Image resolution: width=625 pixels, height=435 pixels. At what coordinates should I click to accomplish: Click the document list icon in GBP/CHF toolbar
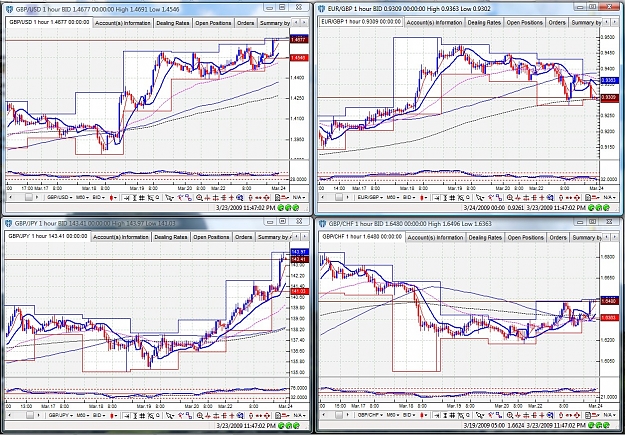click(x=588, y=415)
